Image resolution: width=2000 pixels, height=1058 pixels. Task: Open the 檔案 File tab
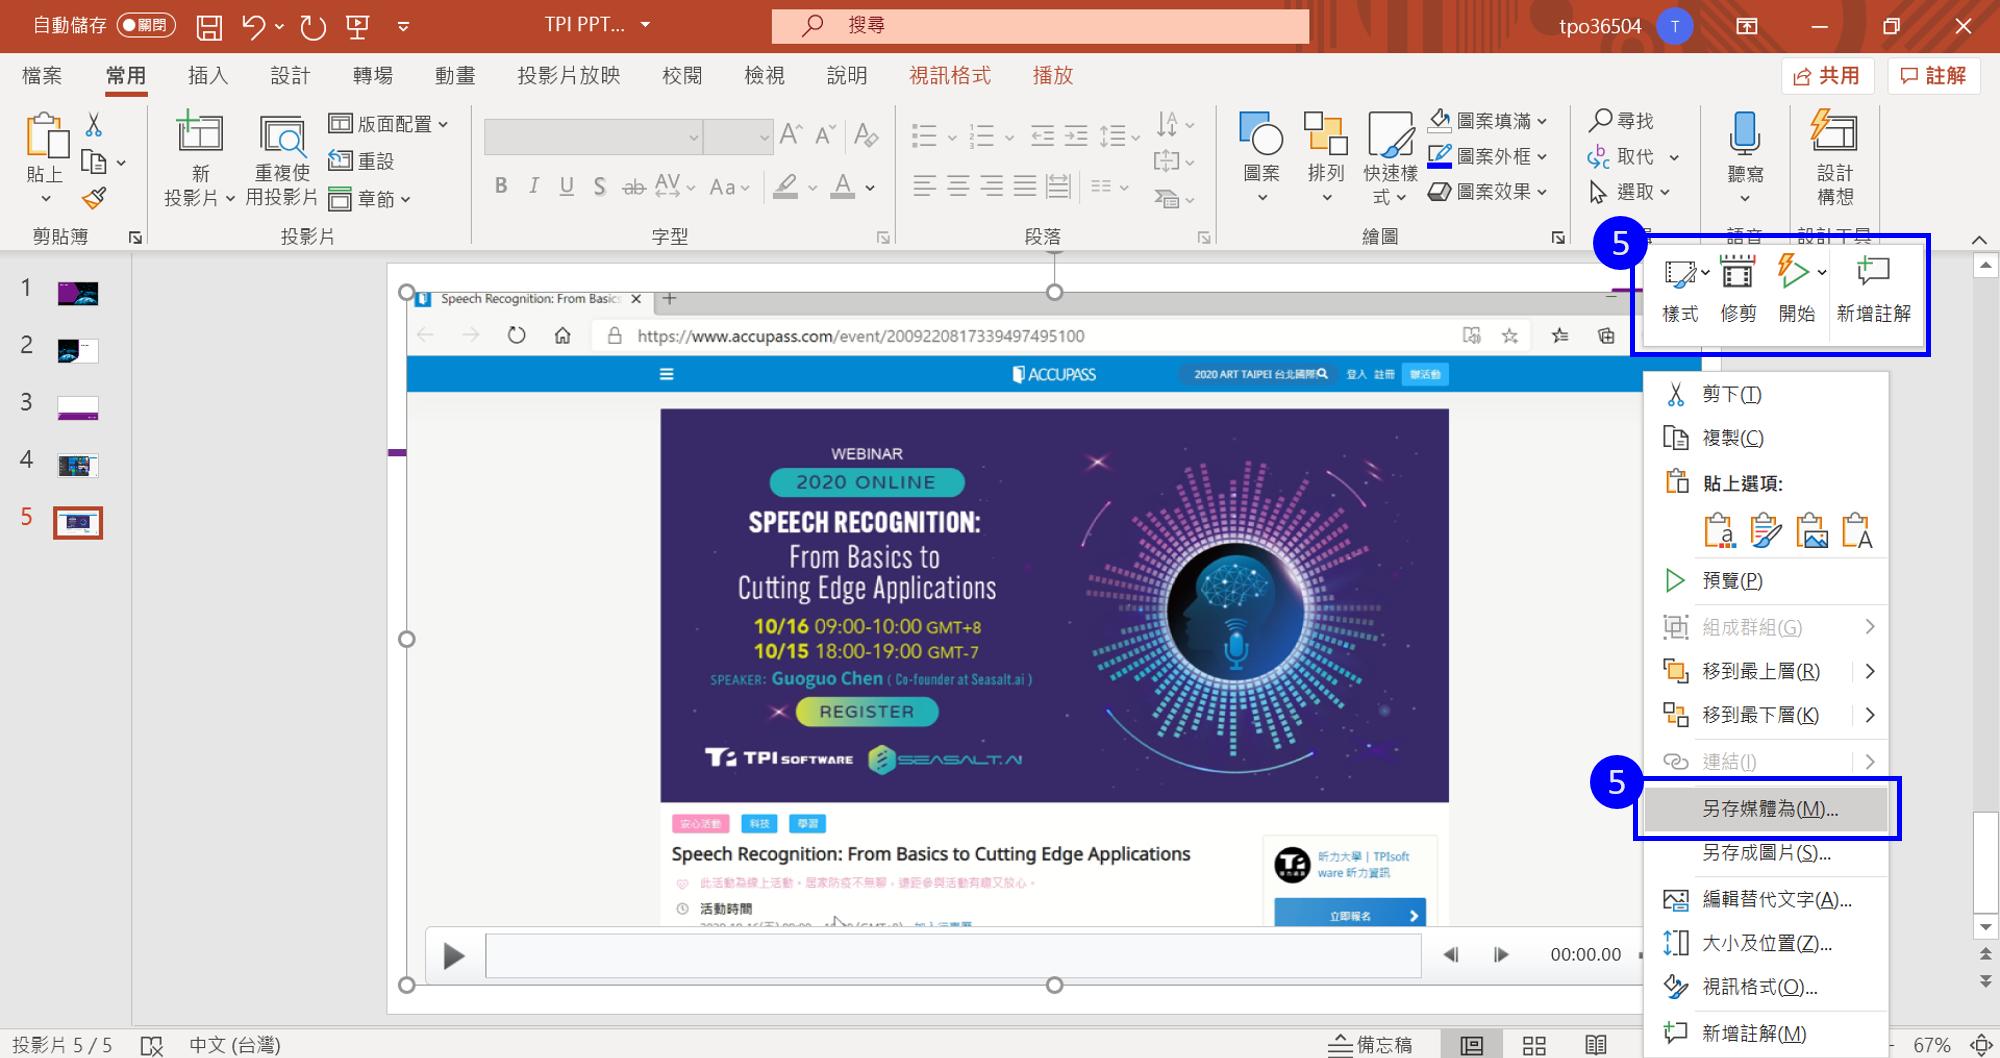tap(42, 76)
